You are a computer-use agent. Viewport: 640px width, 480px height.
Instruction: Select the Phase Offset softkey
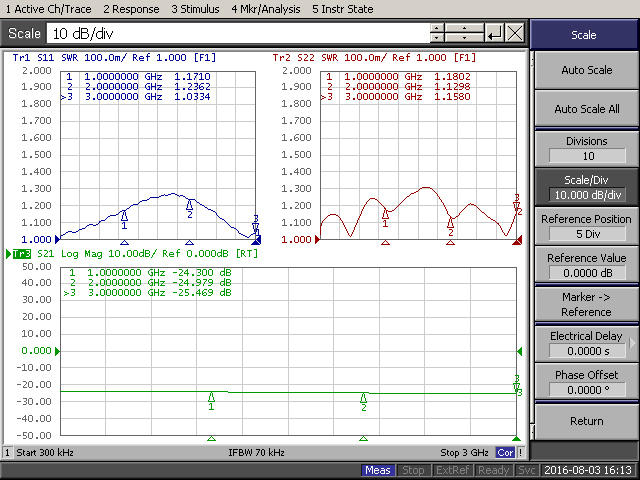point(587,382)
